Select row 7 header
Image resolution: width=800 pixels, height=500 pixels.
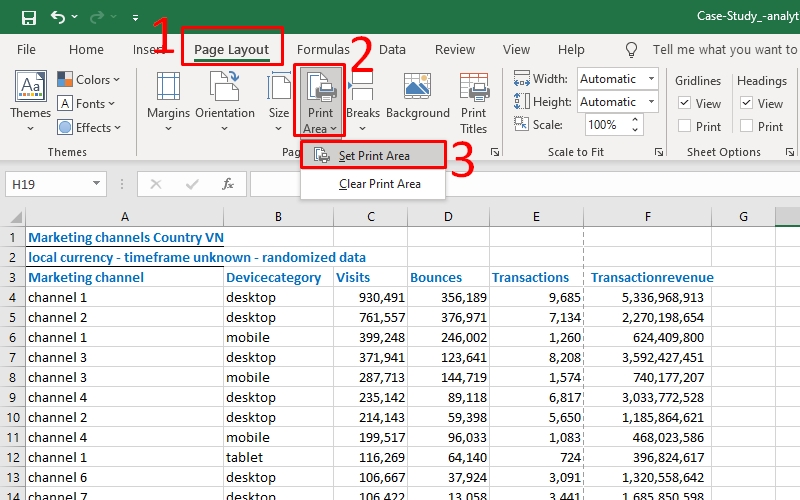point(13,357)
